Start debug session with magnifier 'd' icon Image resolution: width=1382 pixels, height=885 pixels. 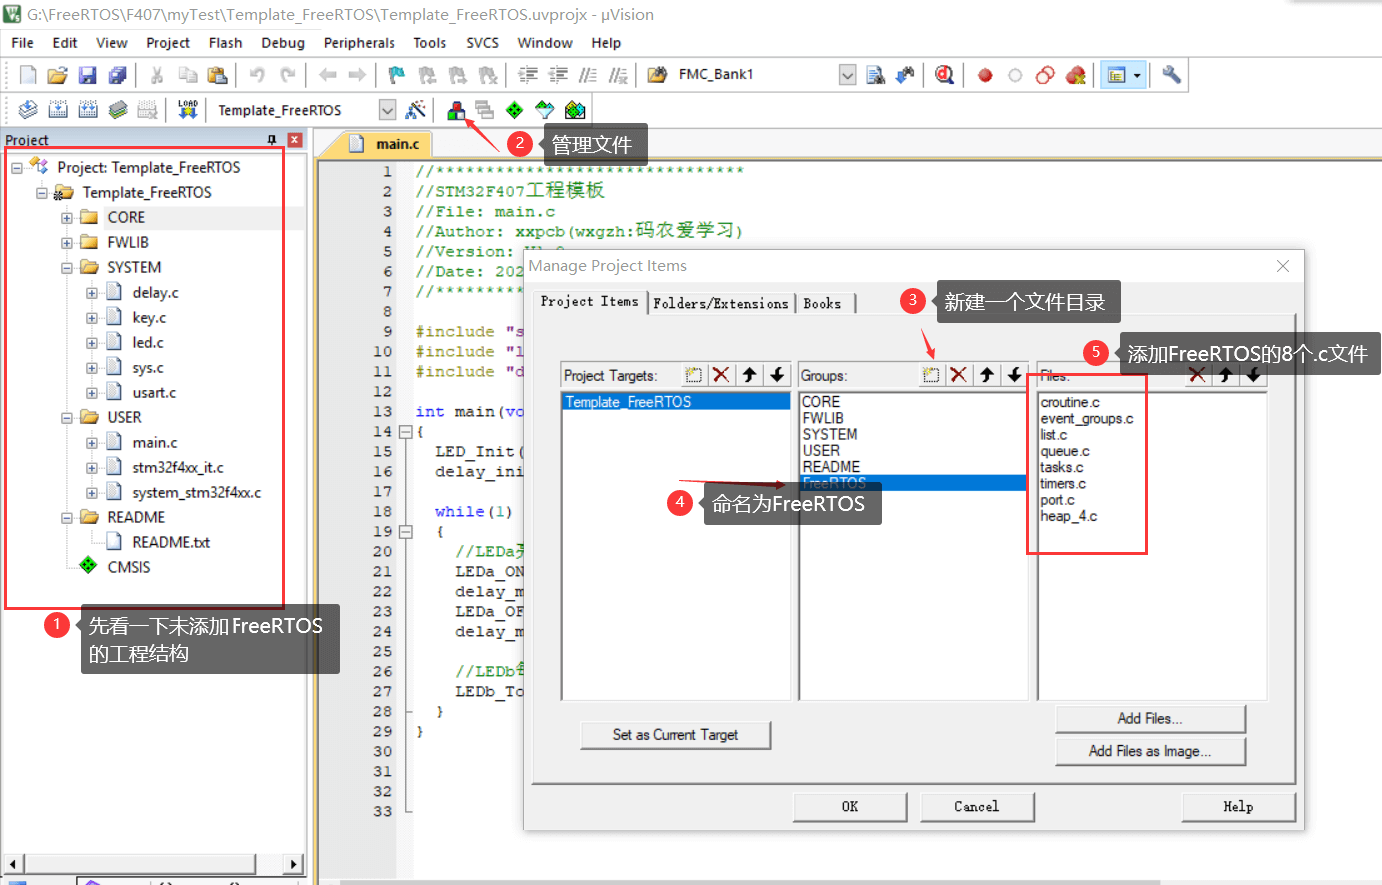tap(944, 75)
